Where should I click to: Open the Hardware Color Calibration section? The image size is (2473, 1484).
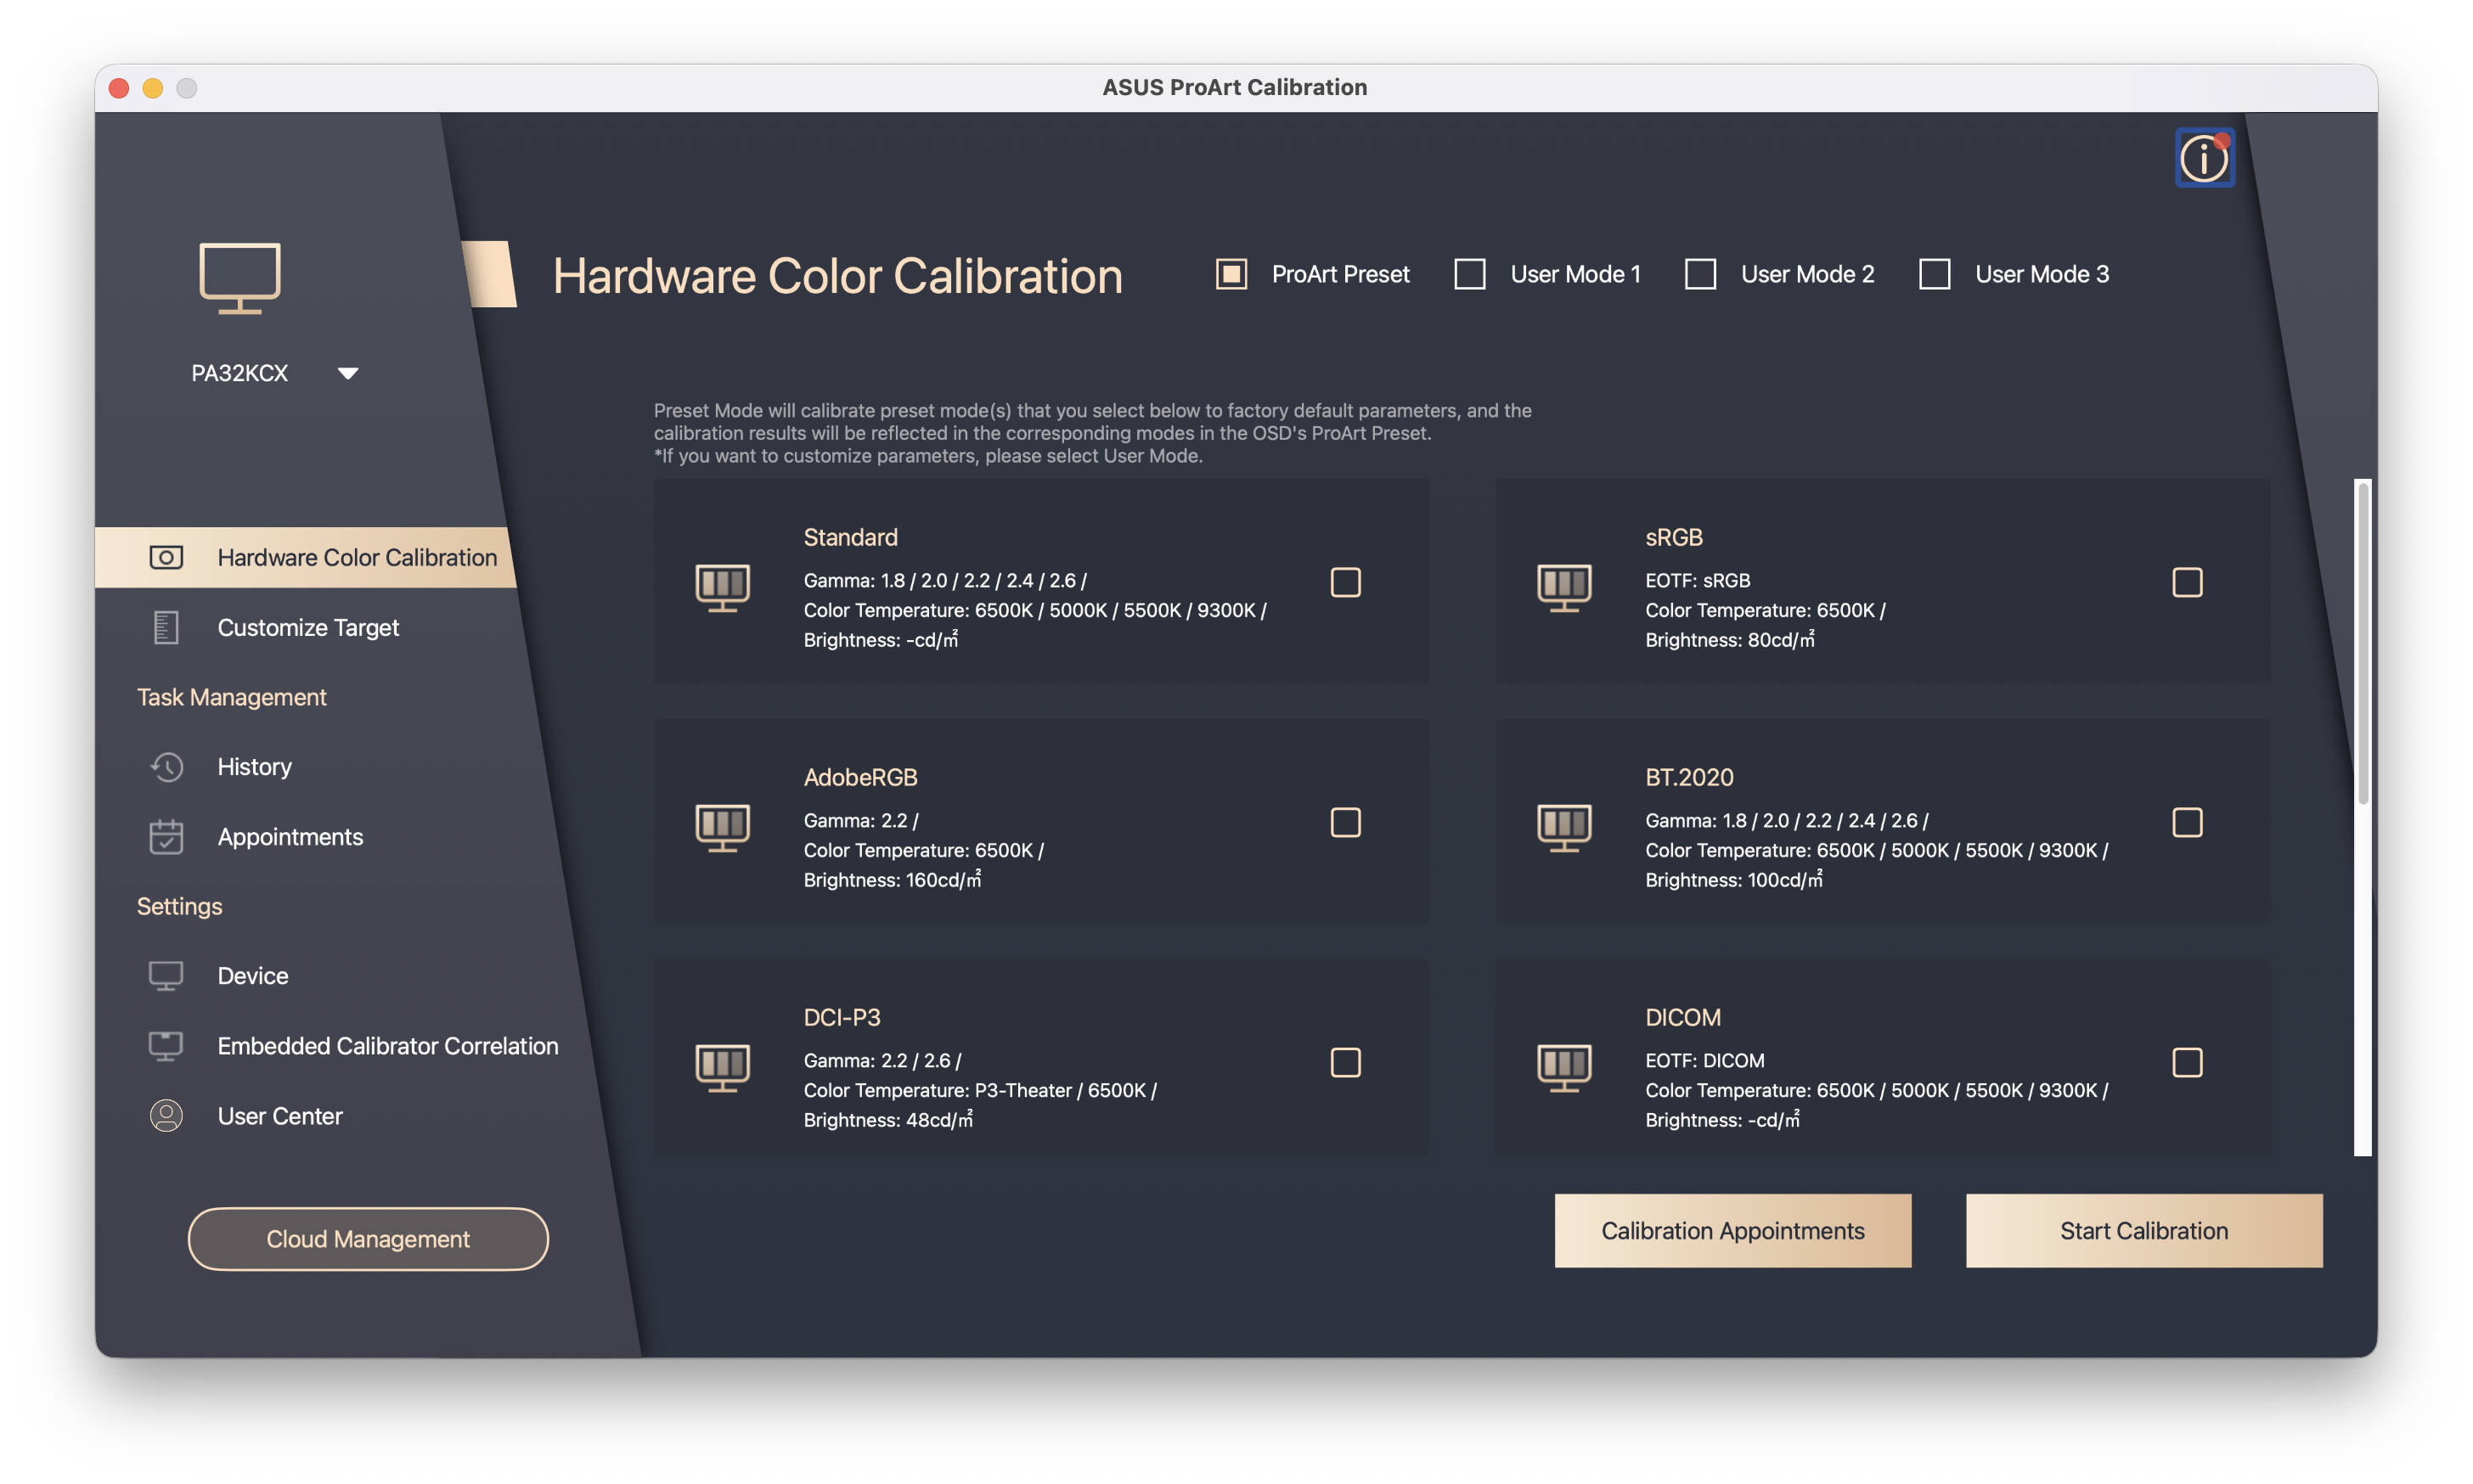[356, 557]
